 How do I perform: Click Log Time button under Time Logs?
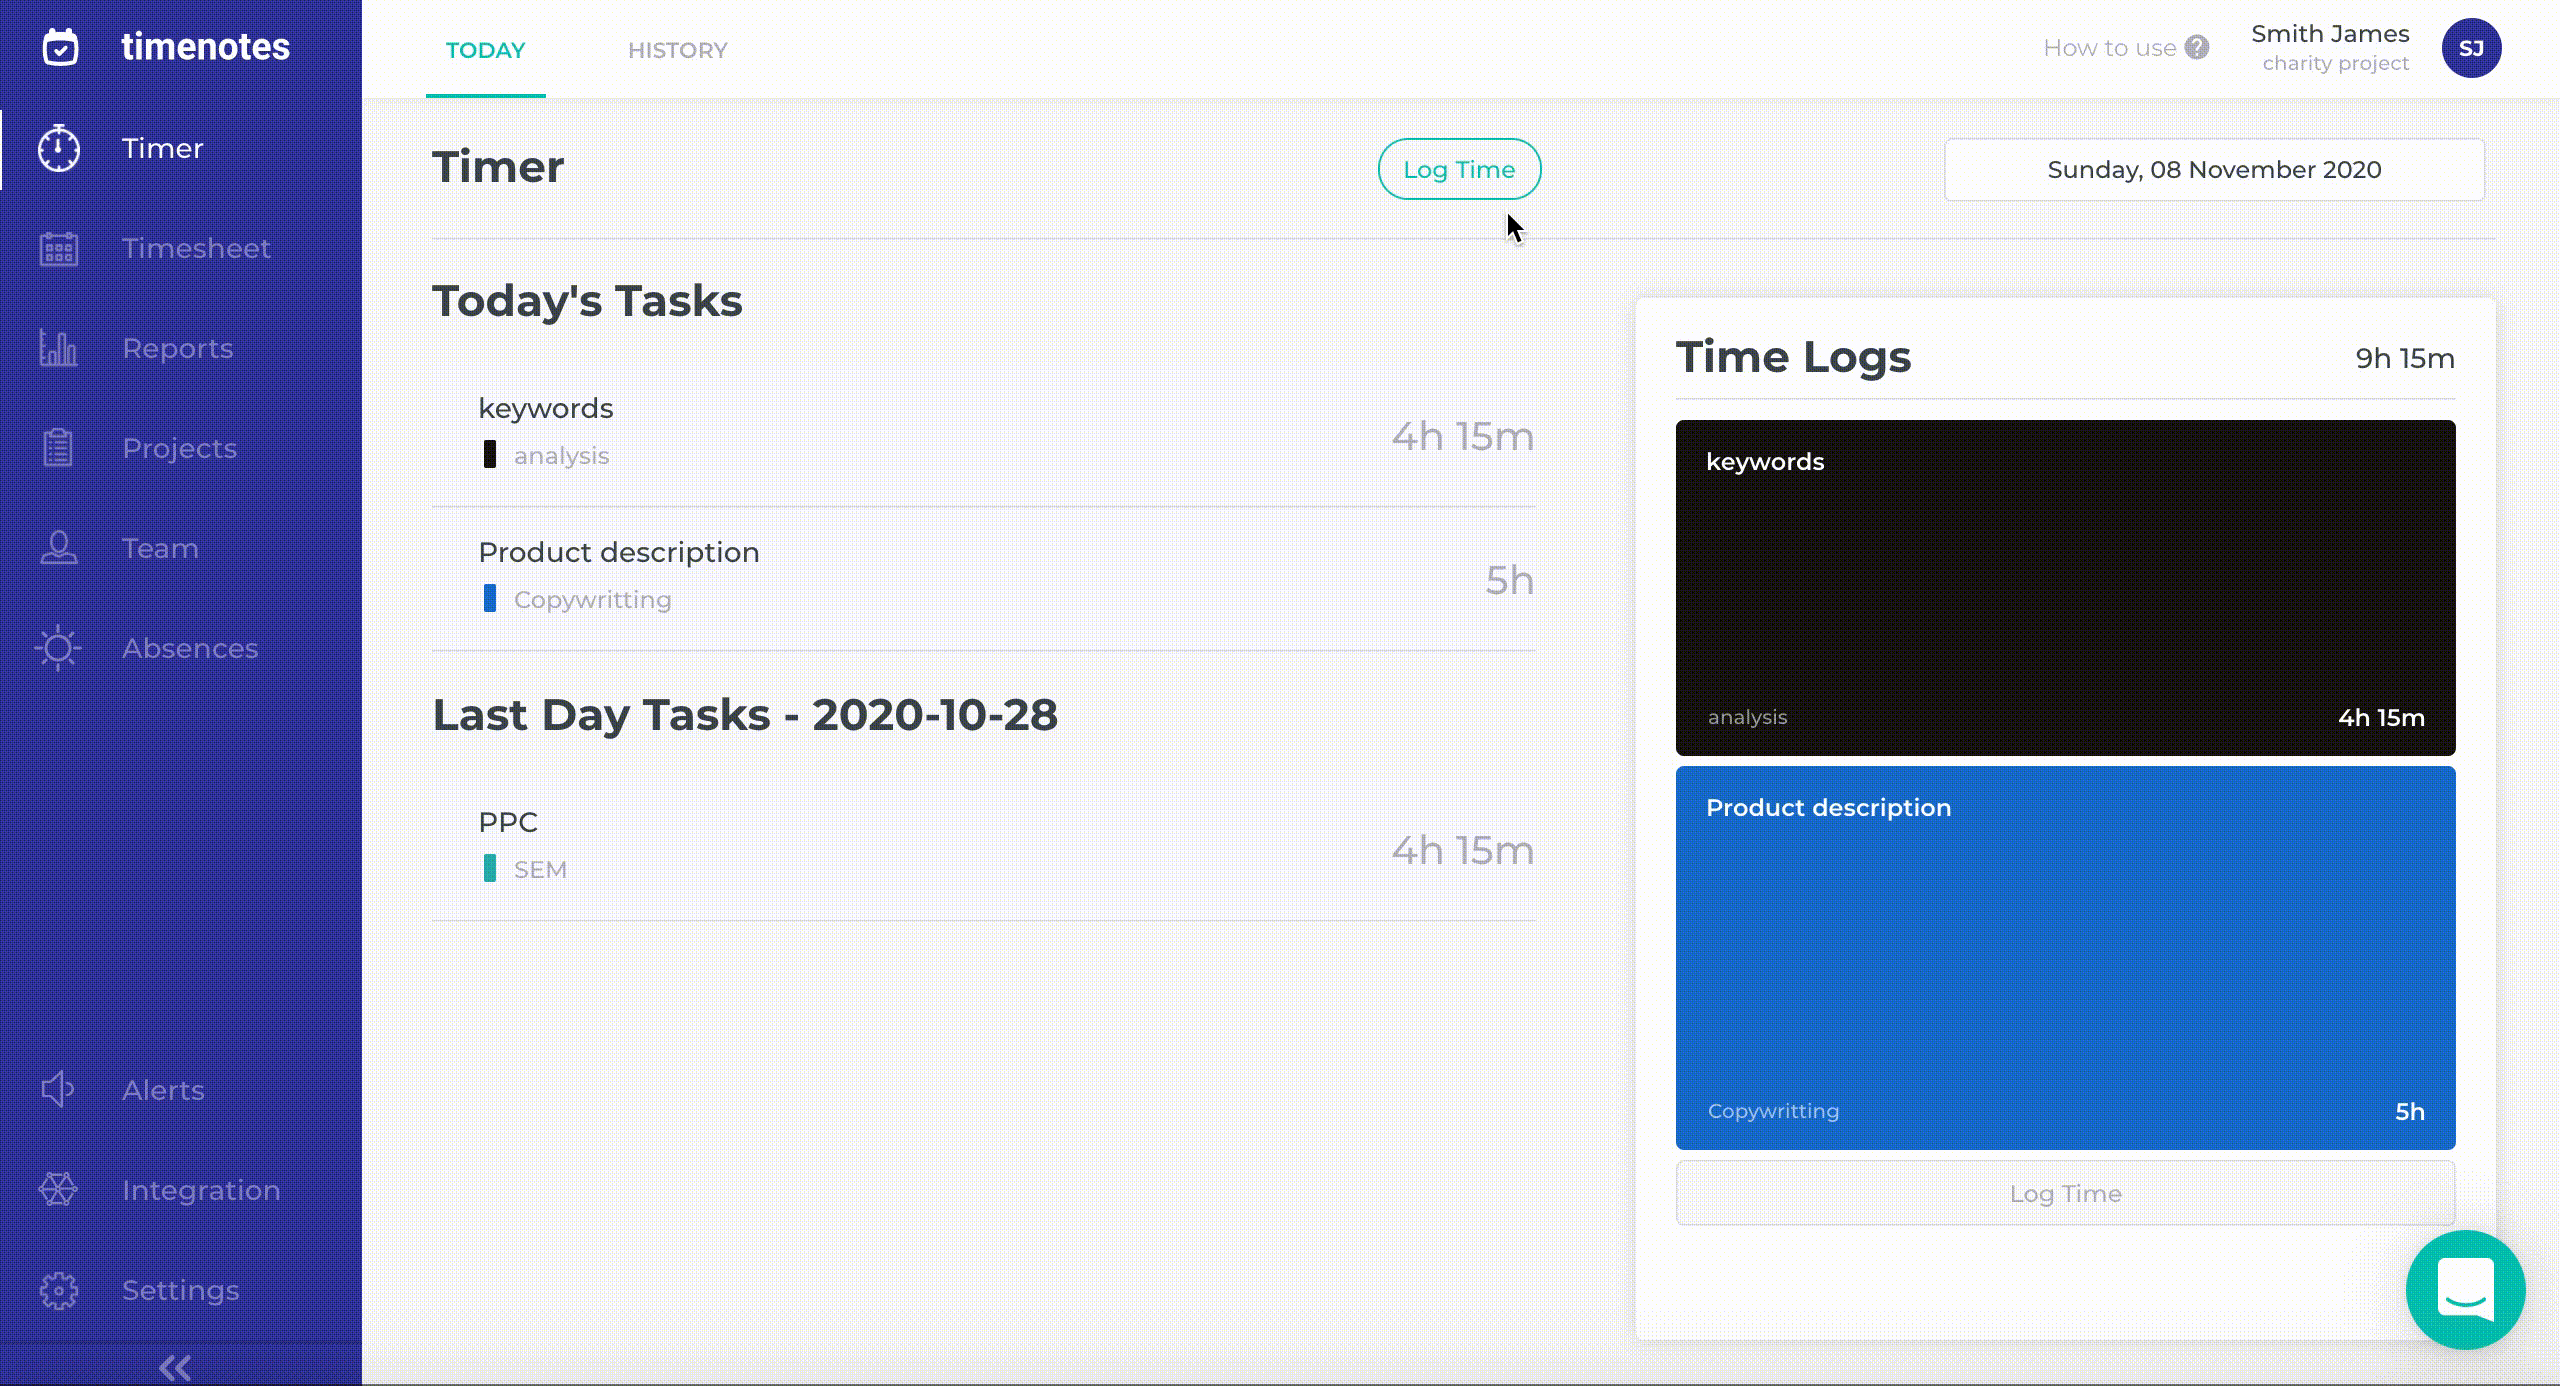click(2065, 1193)
